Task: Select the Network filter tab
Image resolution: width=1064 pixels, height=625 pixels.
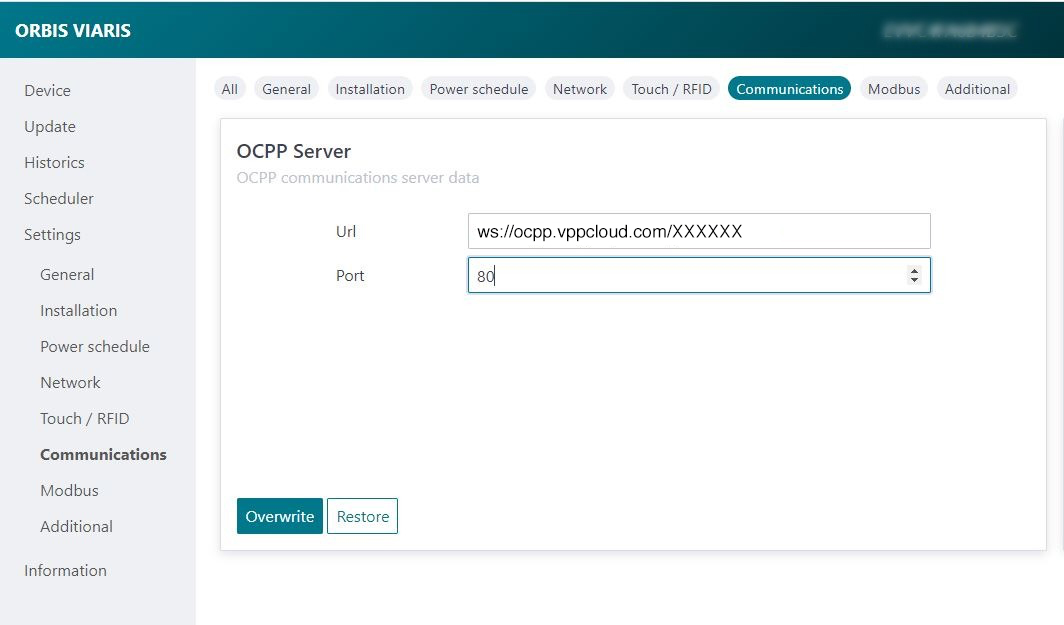Action: click(x=580, y=89)
